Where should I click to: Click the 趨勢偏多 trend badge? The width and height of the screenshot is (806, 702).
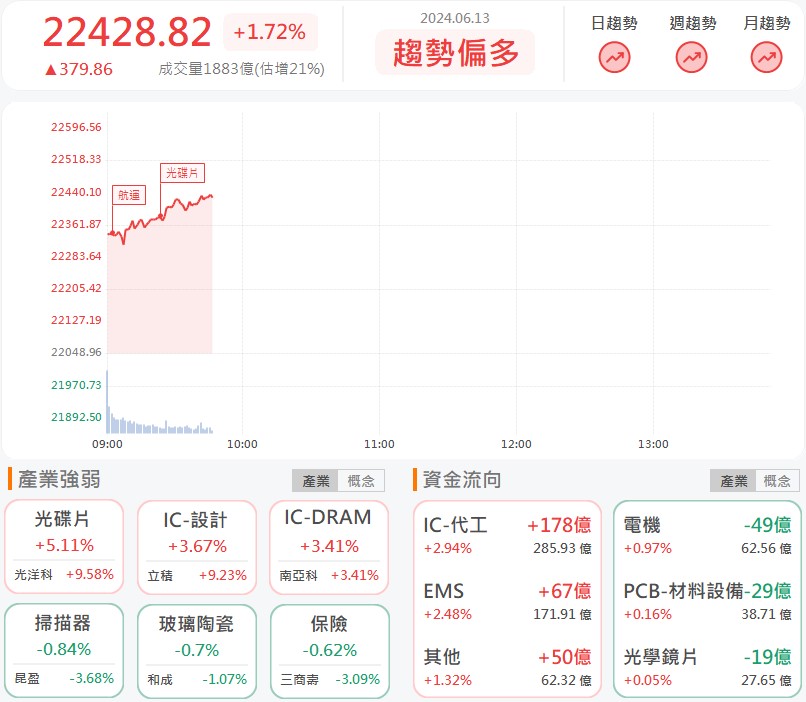455,52
